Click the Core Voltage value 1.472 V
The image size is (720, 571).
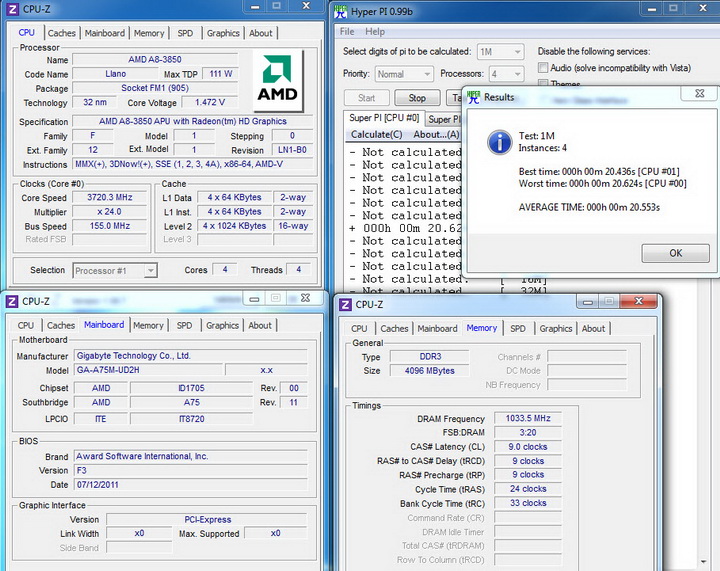click(210, 102)
